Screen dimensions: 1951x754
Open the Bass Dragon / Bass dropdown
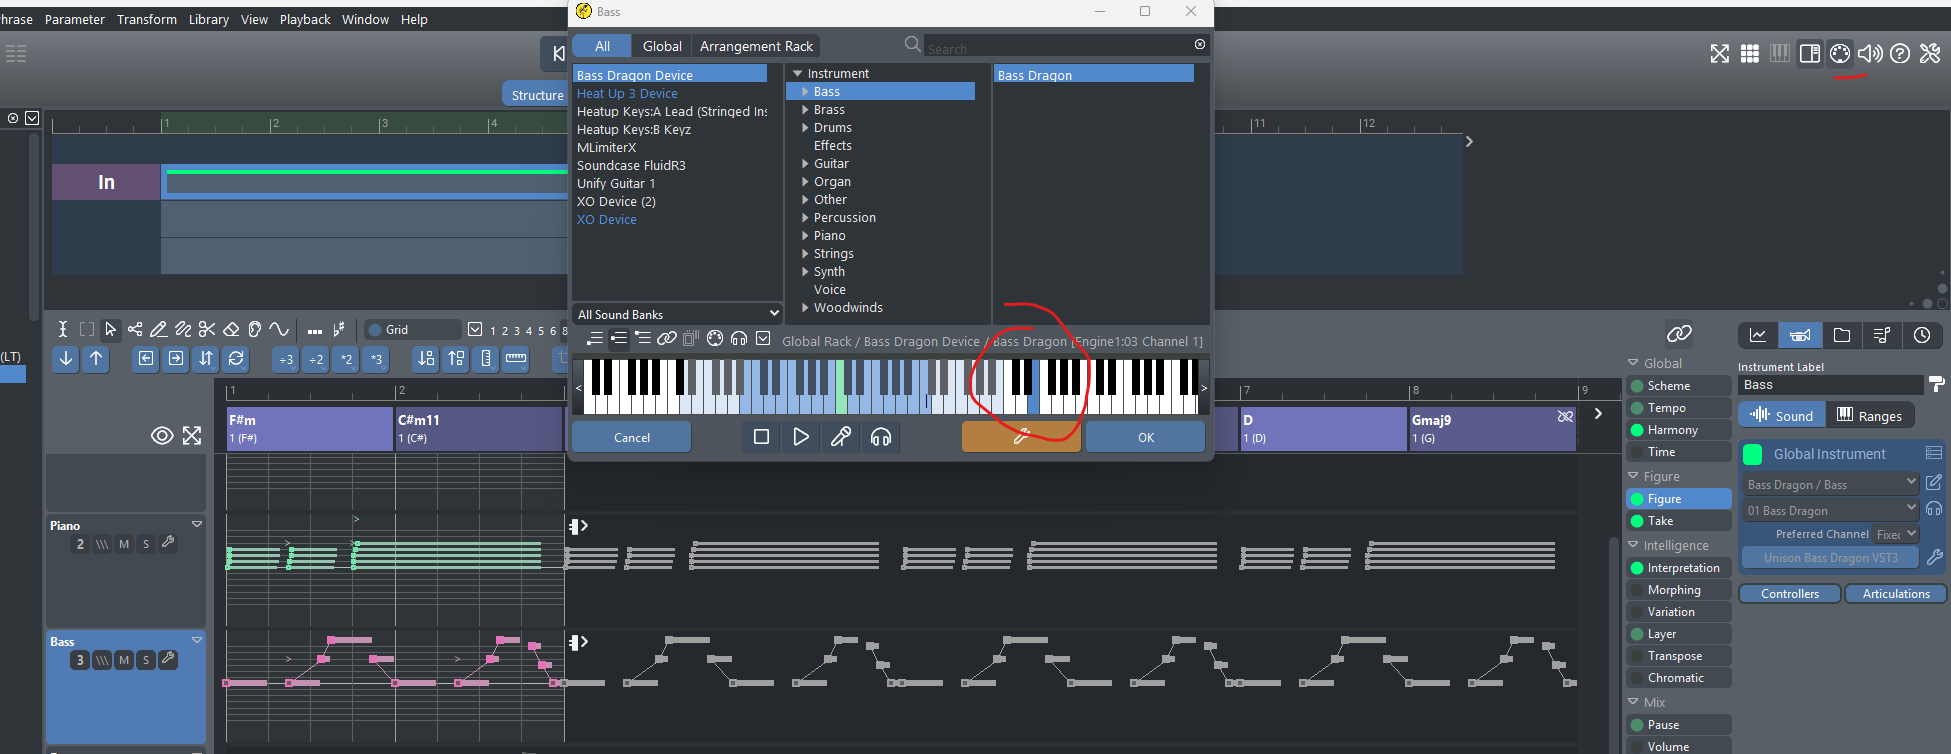click(1830, 484)
